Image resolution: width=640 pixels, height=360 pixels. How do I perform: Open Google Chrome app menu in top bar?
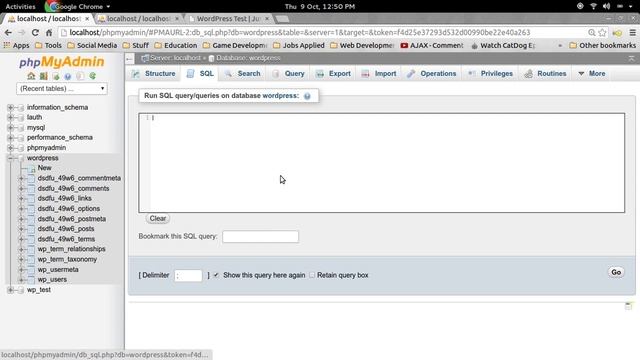pos(78,7)
